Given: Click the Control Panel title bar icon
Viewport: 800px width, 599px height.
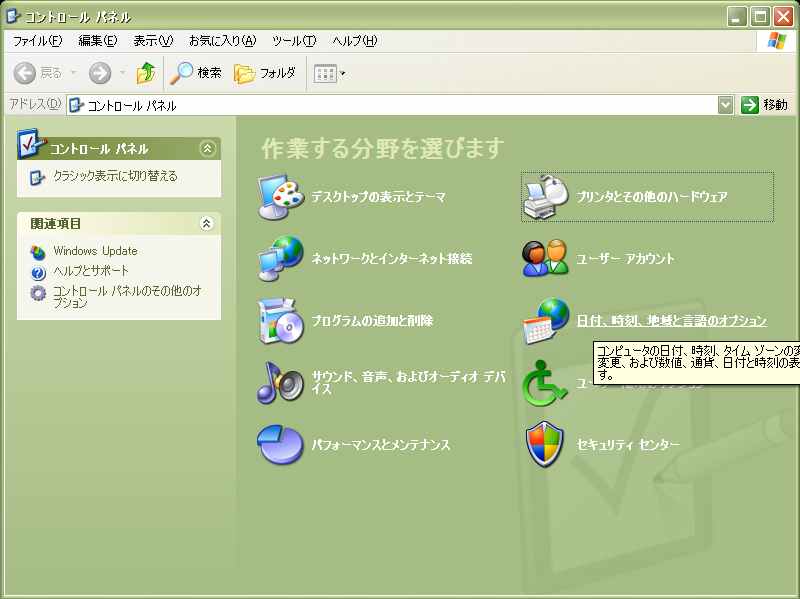Looking at the screenshot, I should coord(12,16).
